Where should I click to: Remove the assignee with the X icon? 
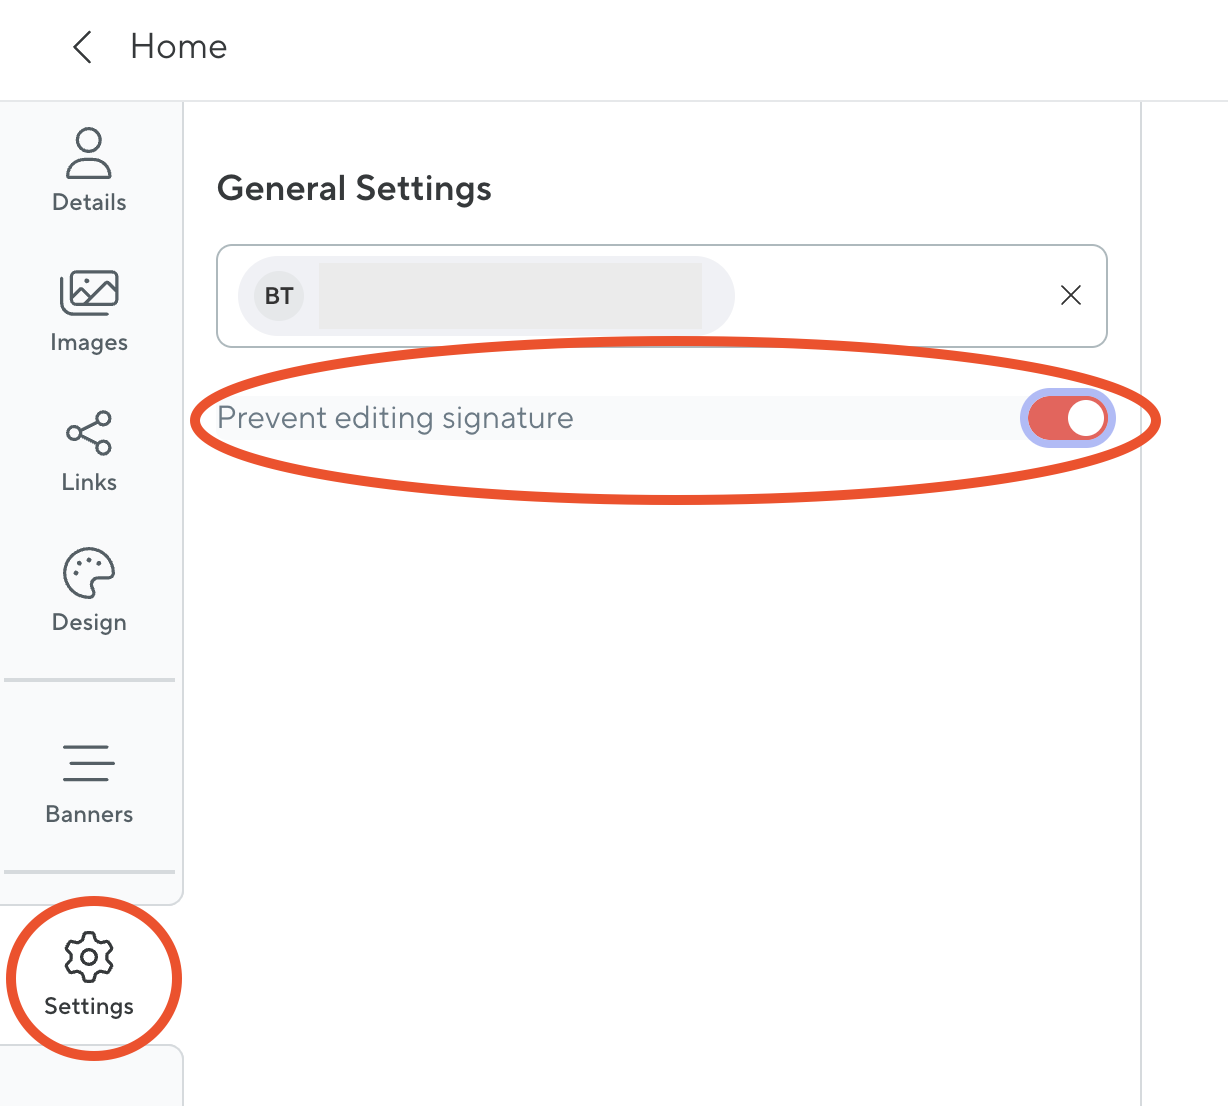[x=1071, y=295]
